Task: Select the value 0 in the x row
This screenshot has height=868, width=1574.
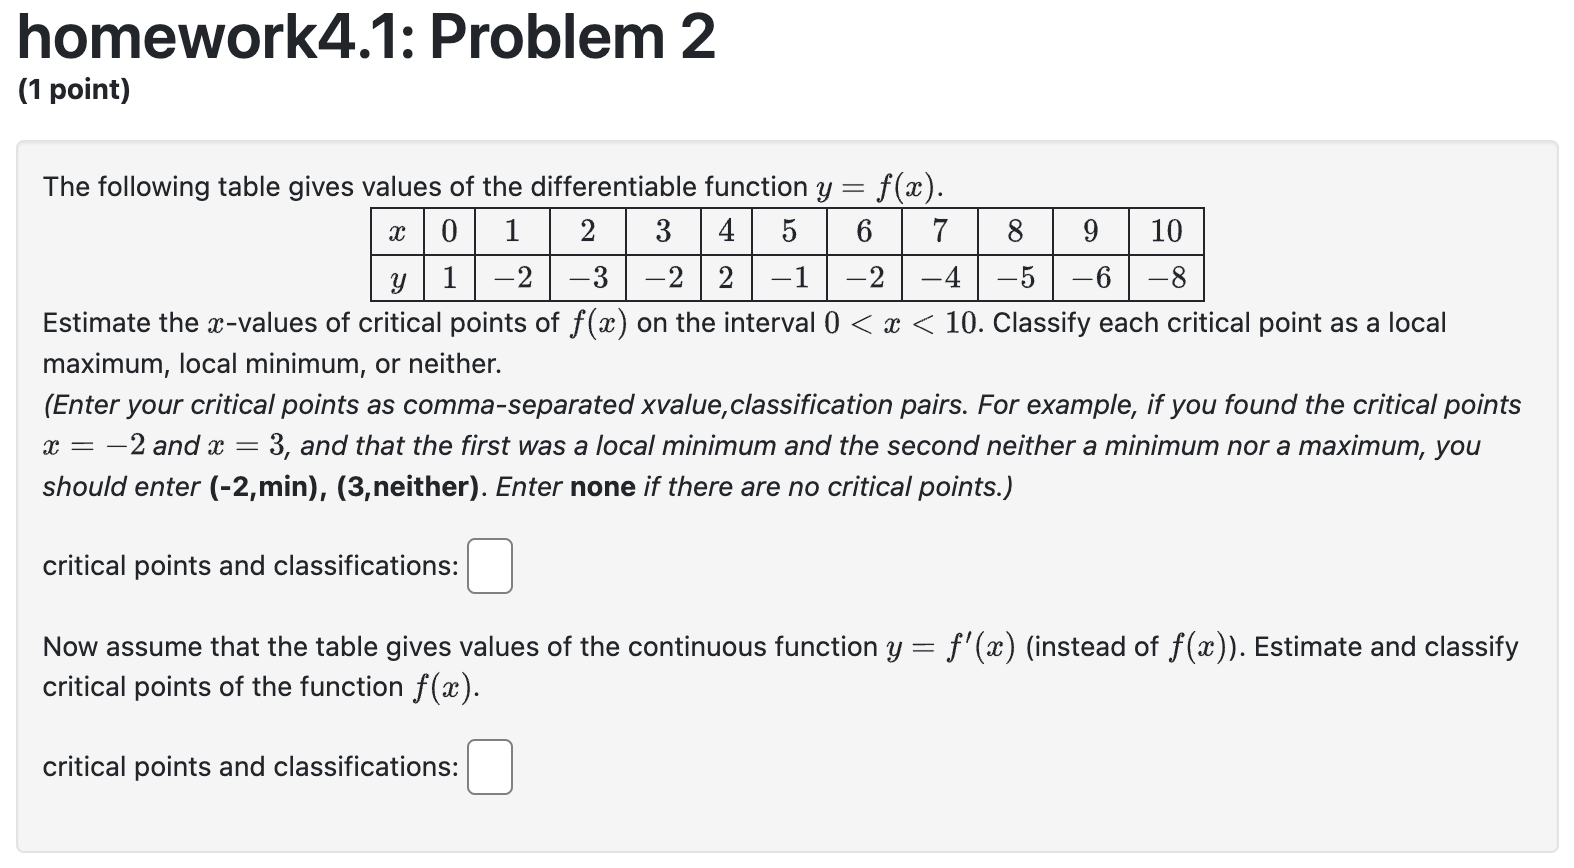Action: click(449, 231)
